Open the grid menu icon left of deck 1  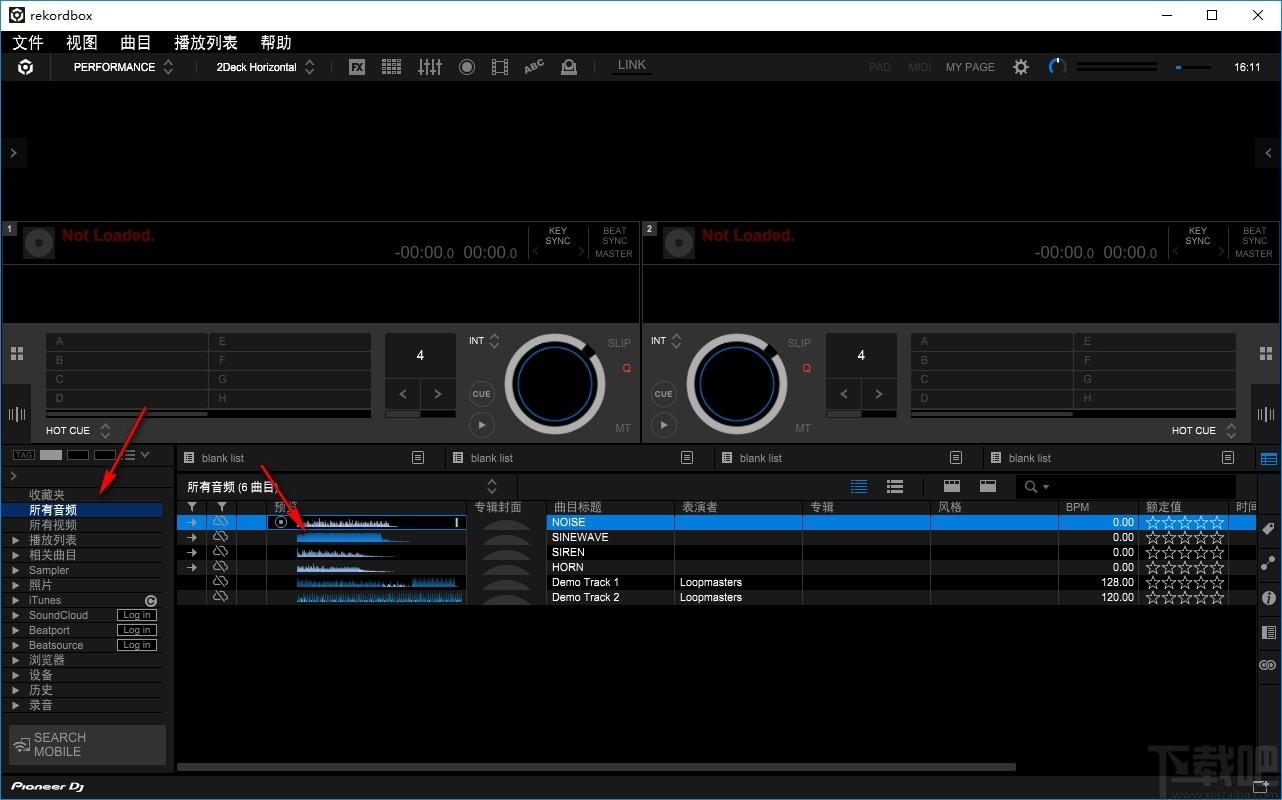tap(17, 354)
